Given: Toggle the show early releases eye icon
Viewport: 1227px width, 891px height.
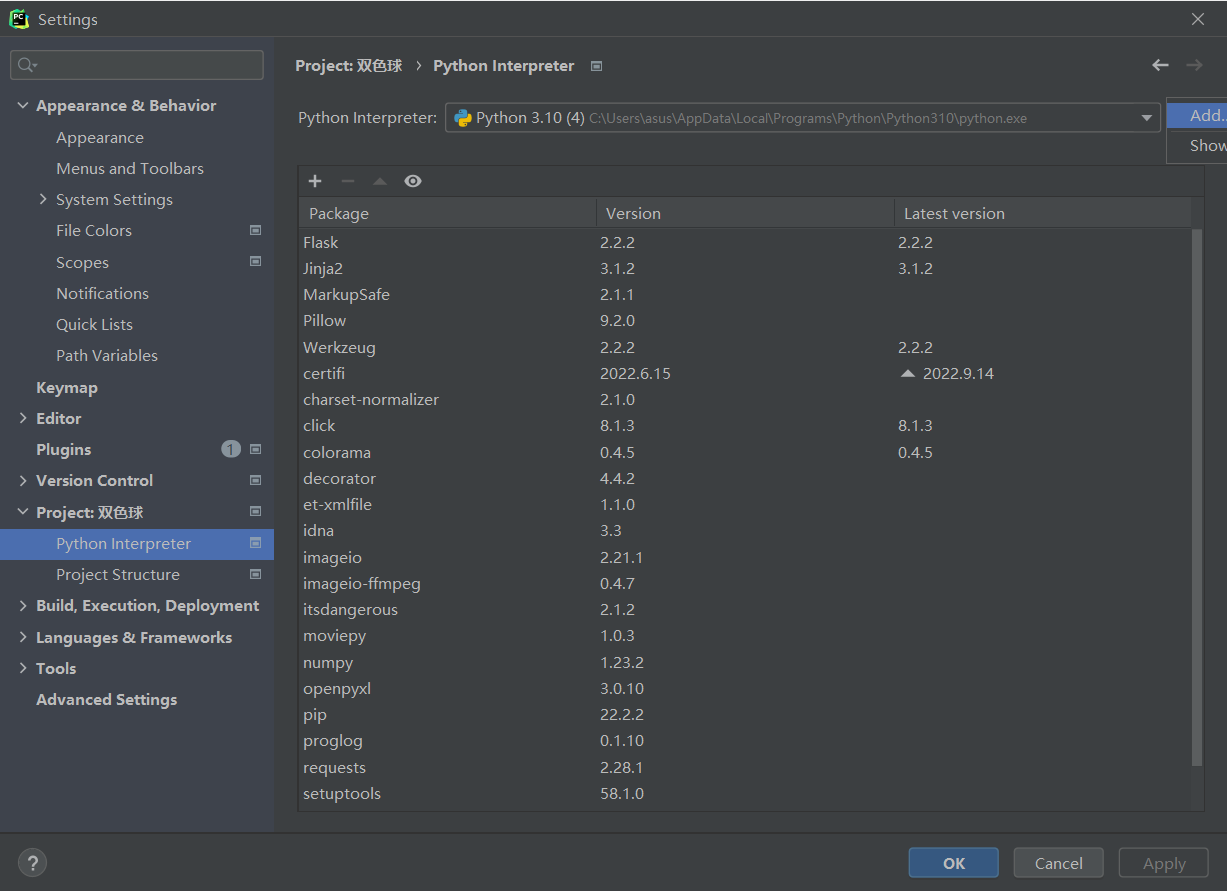Looking at the screenshot, I should click(413, 181).
